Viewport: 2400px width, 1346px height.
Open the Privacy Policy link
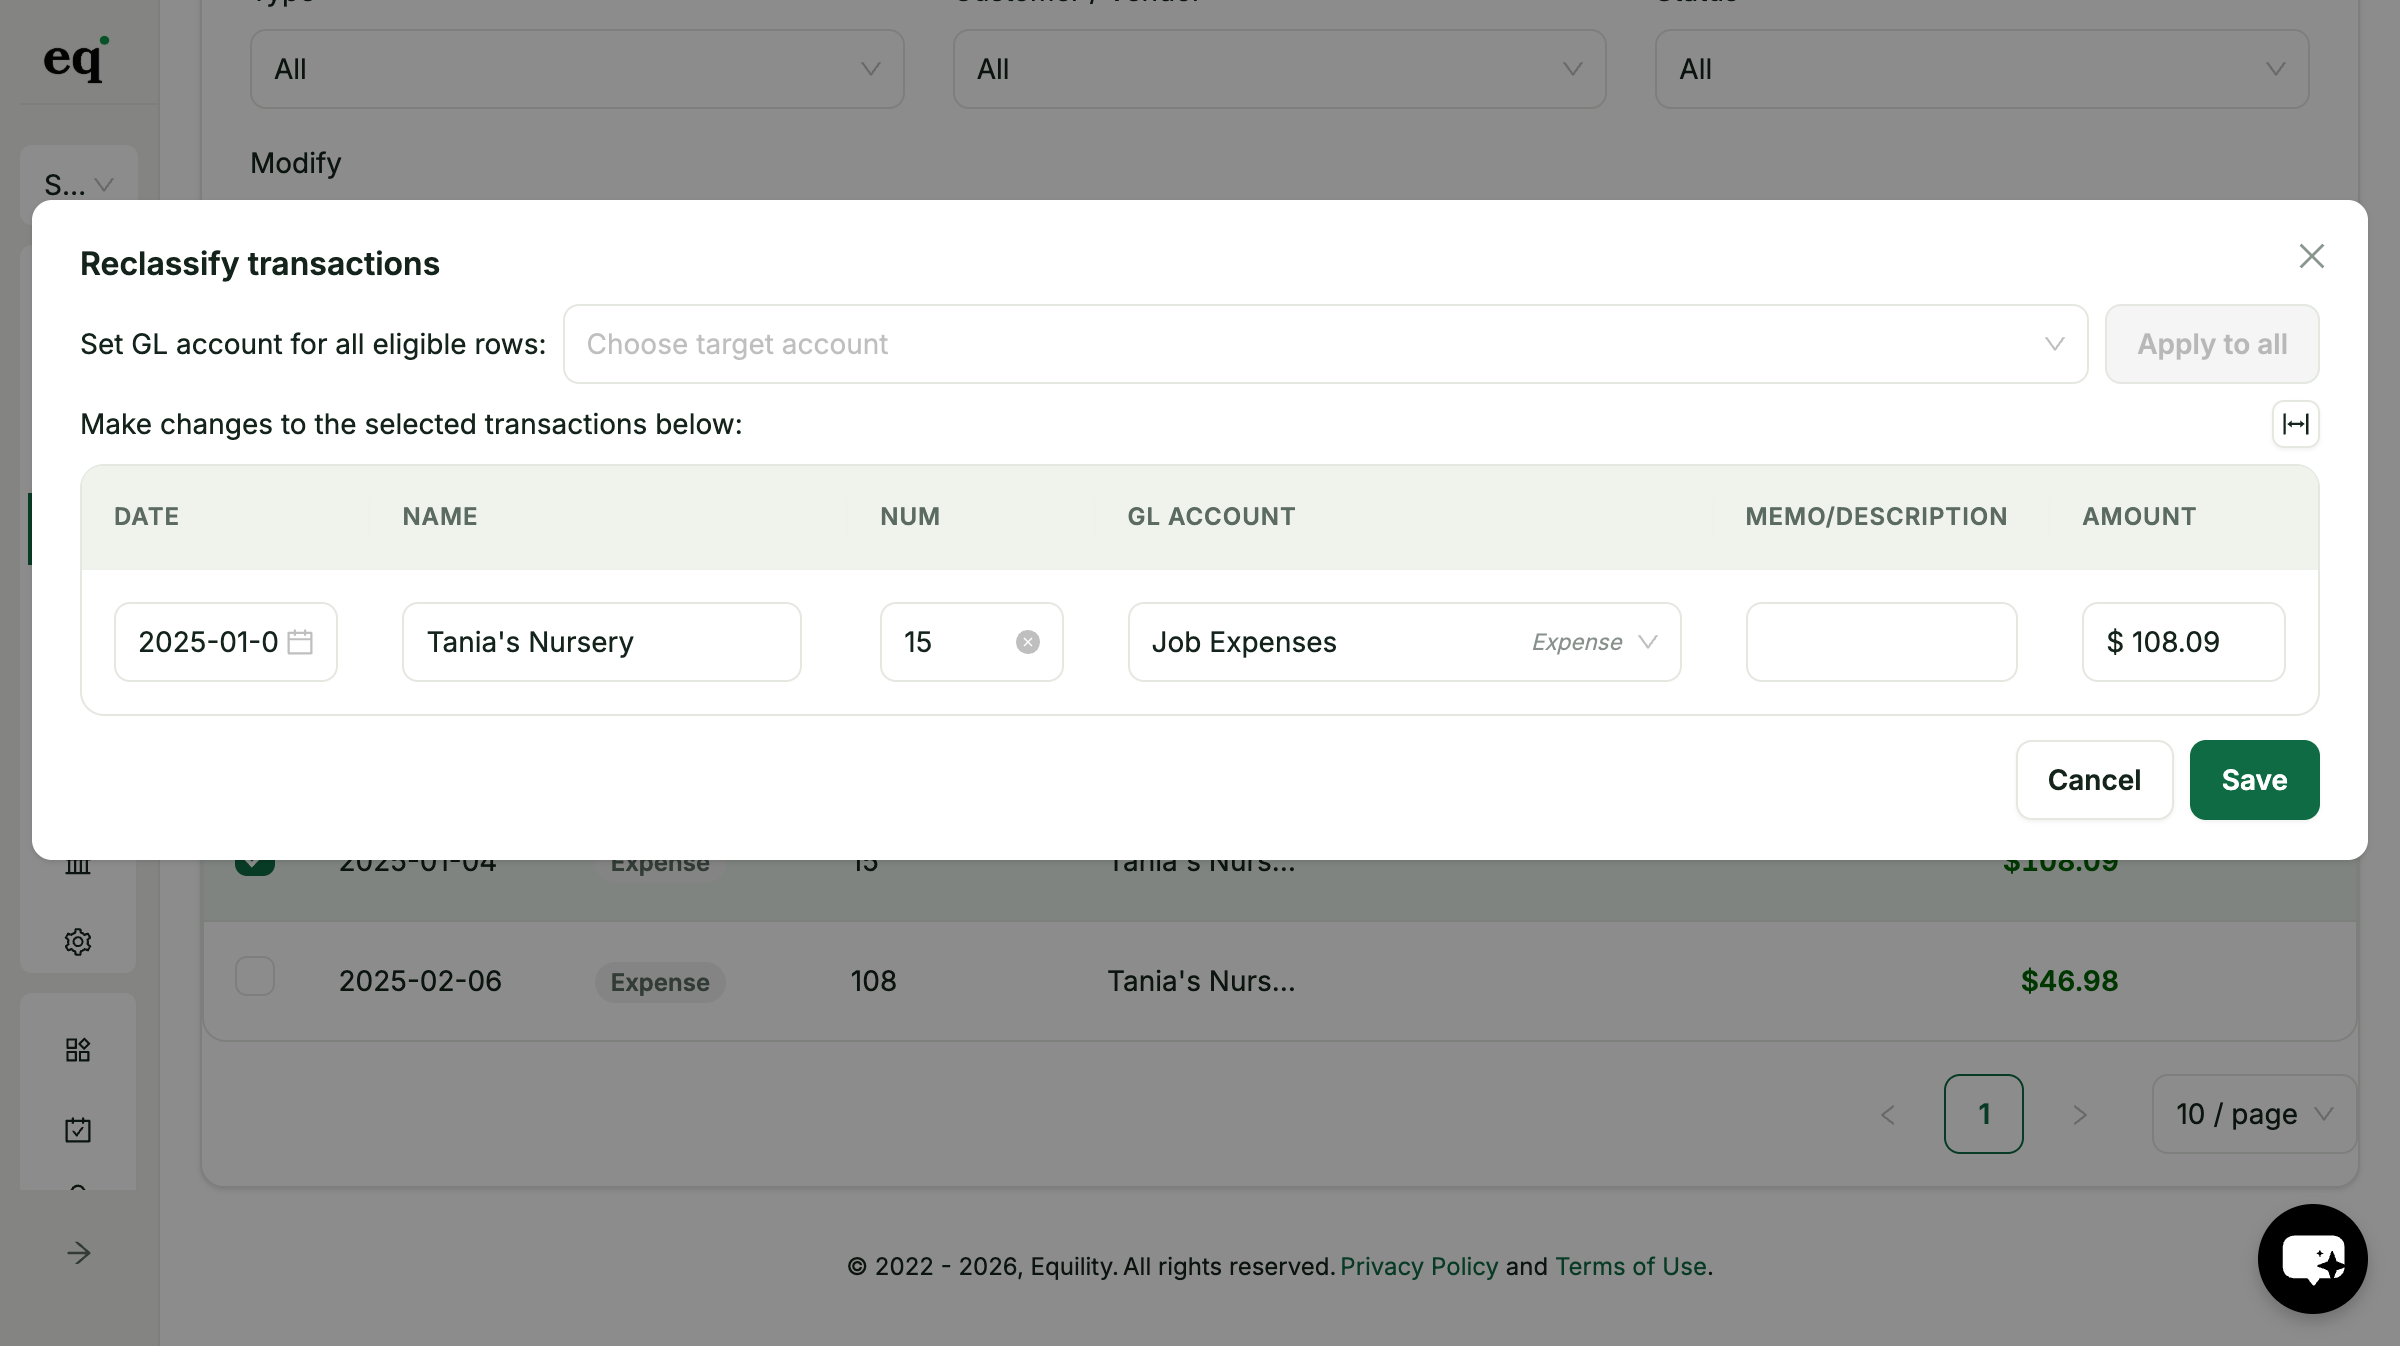1419,1266
